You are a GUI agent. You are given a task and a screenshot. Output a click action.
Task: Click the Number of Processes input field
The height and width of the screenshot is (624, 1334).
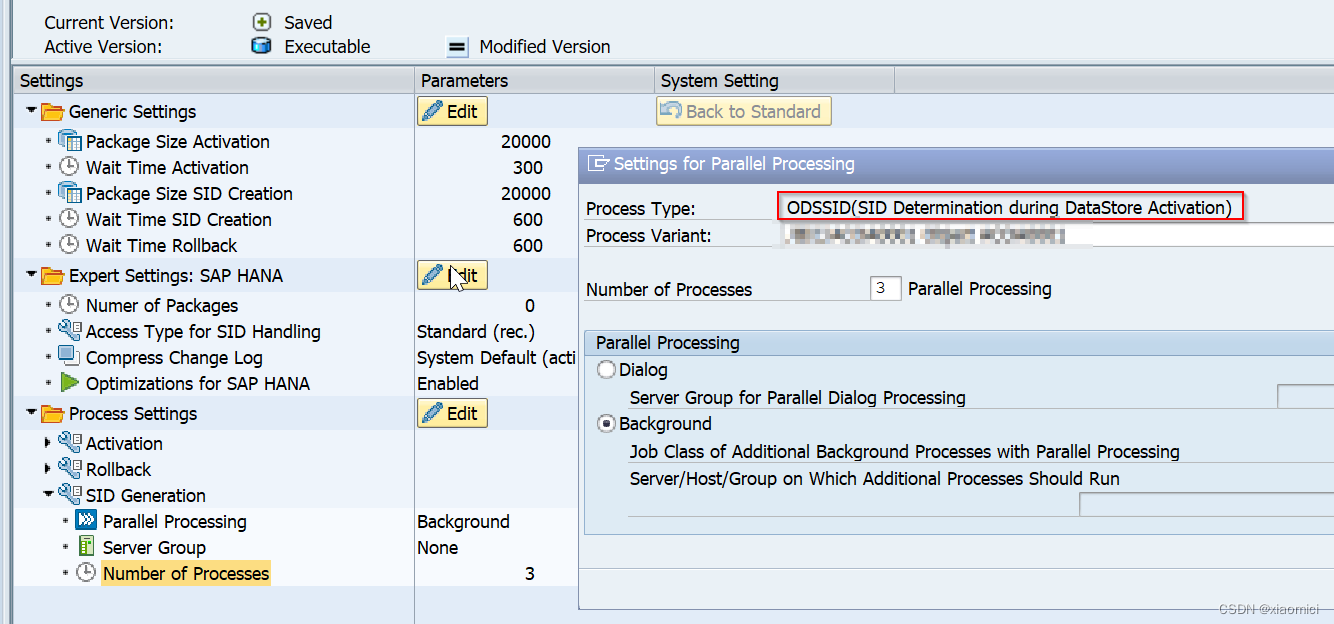click(886, 289)
